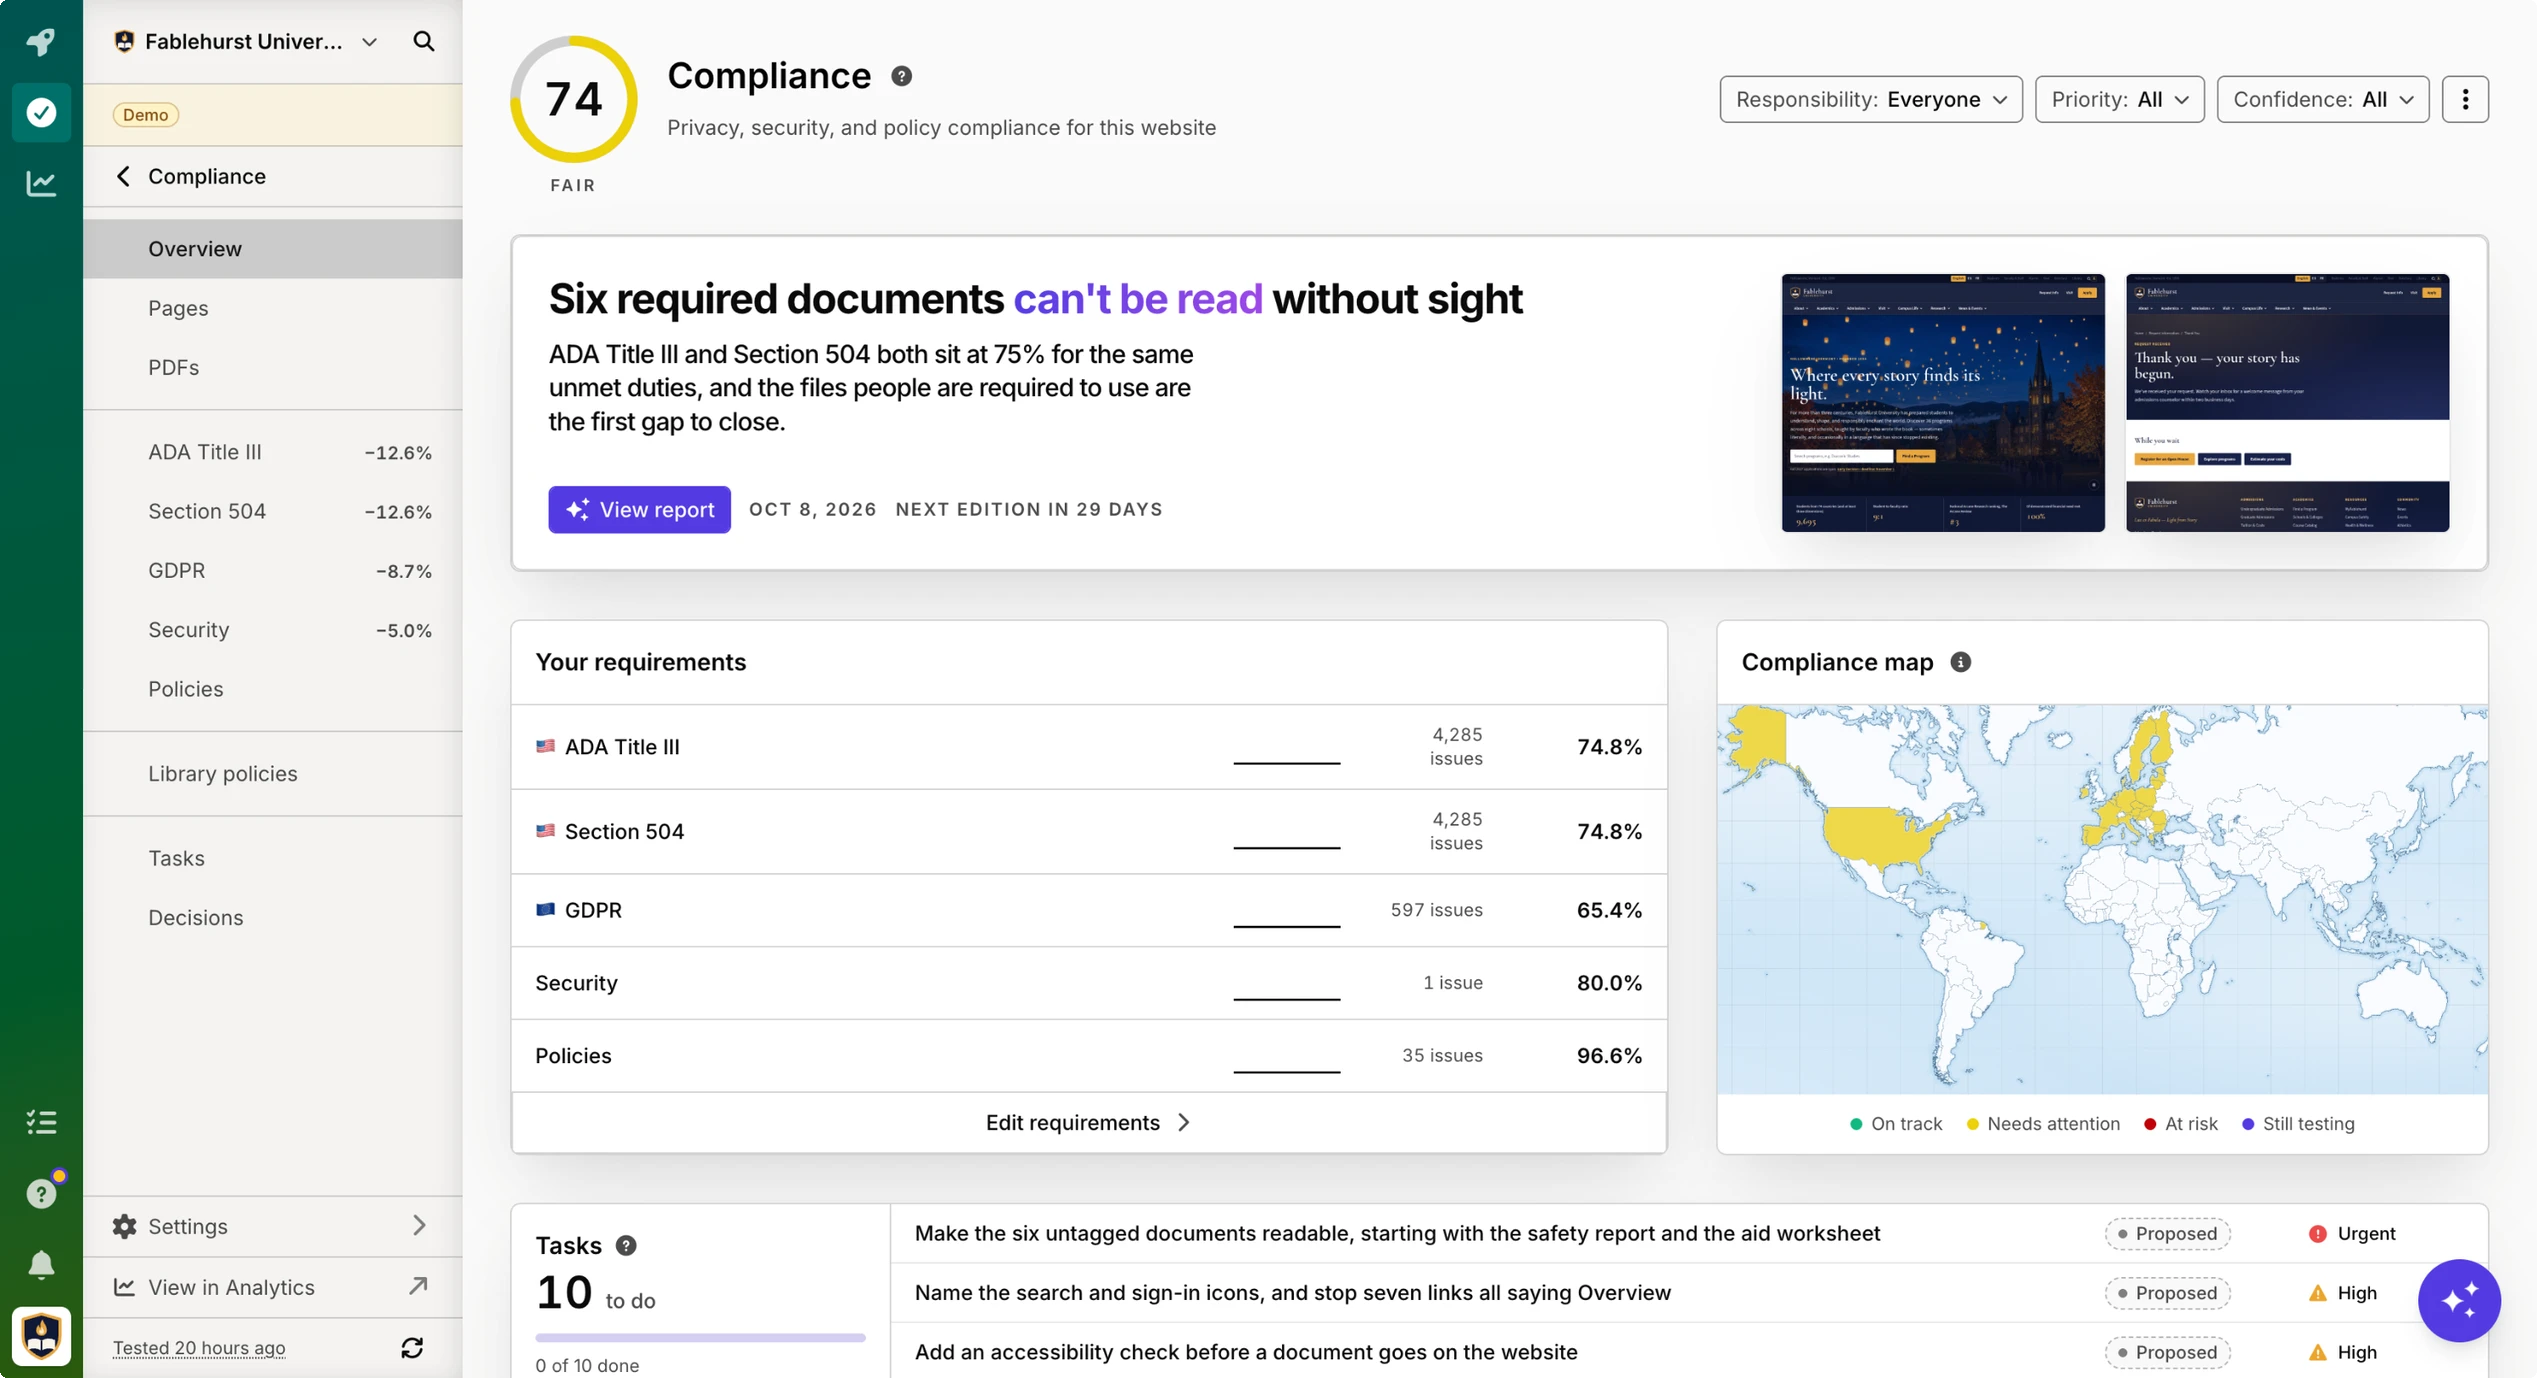
Task: Open PDFs in the sidebar
Action: point(272,367)
